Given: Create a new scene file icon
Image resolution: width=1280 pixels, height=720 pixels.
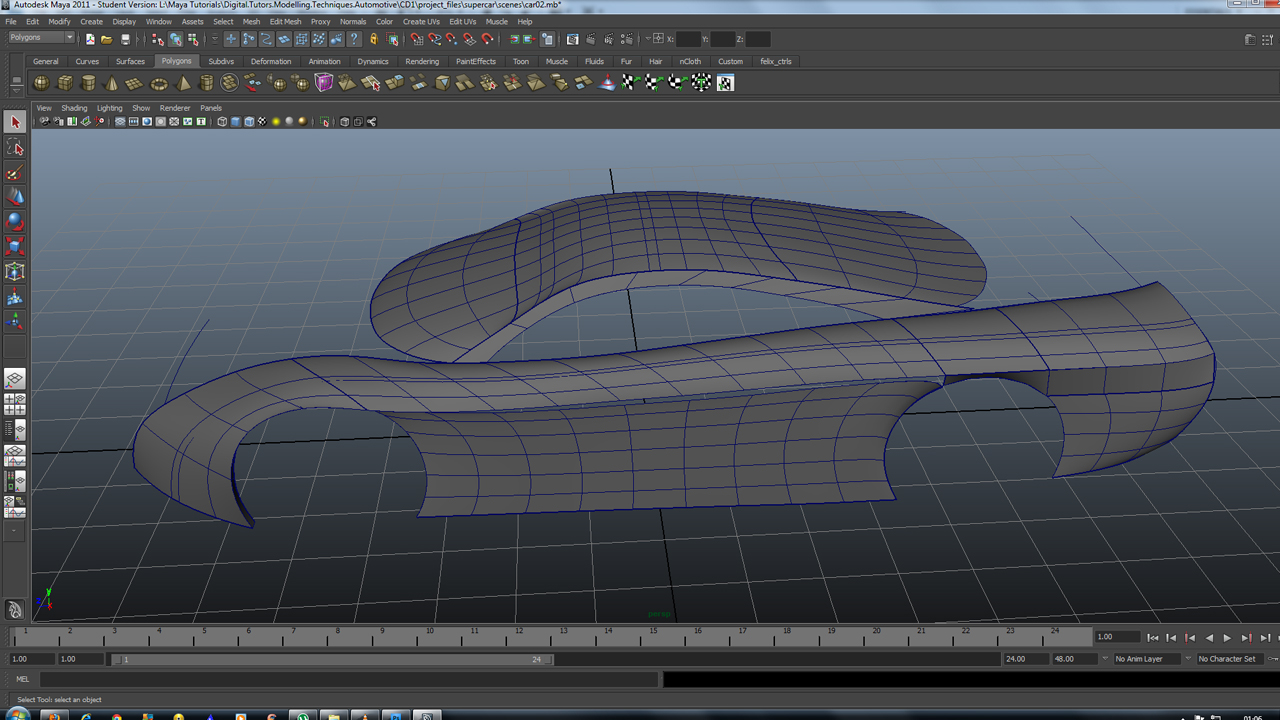Looking at the screenshot, I should pos(90,39).
